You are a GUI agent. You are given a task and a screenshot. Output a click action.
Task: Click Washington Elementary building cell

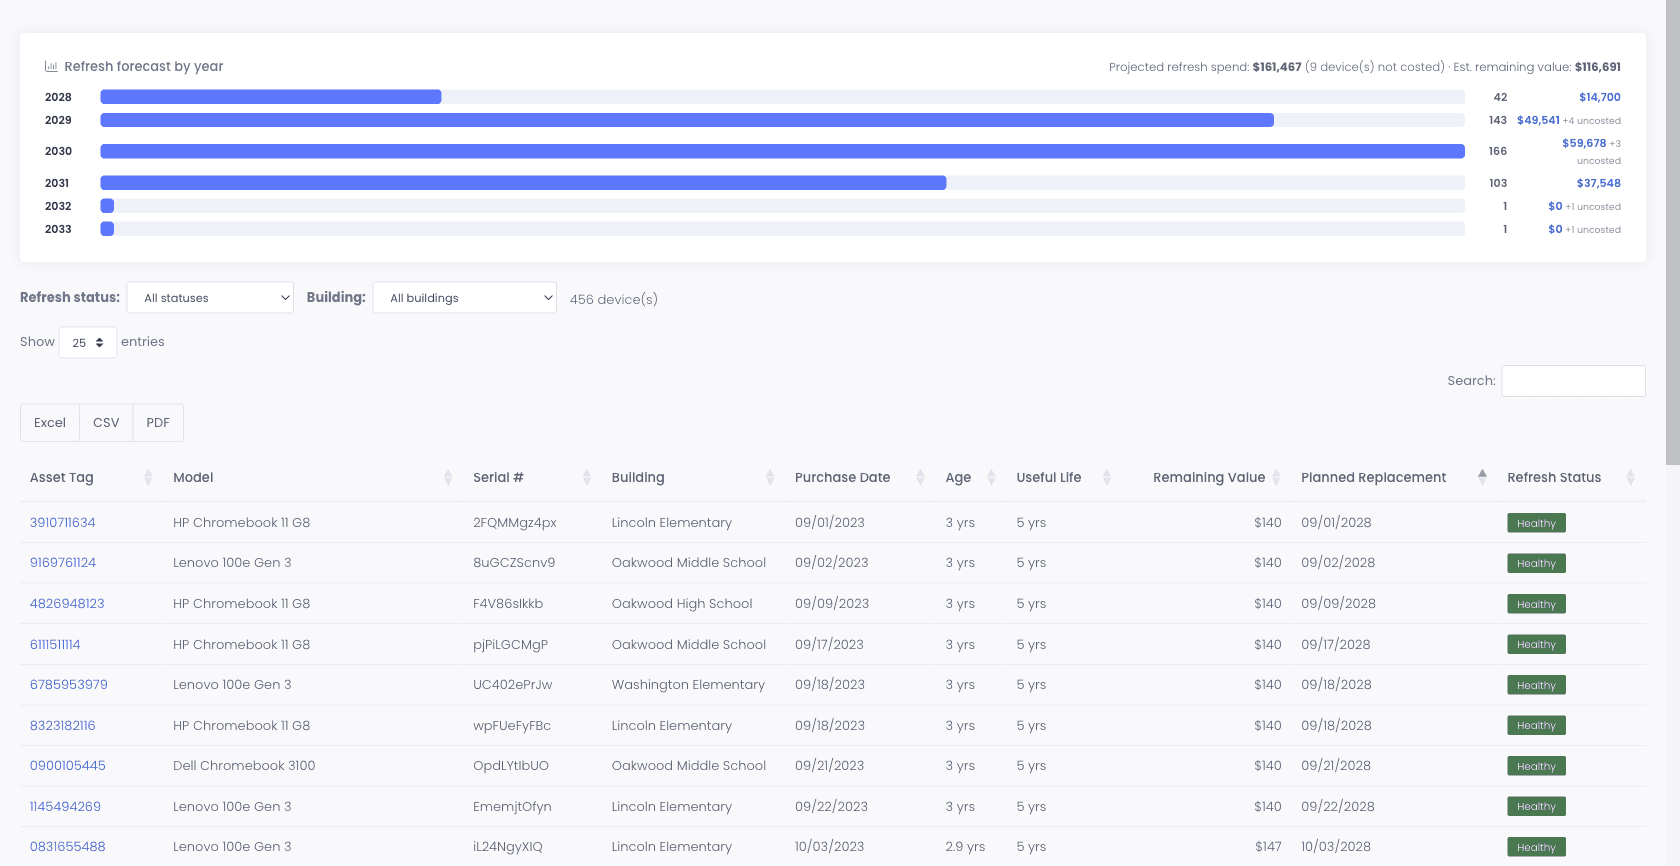point(688,685)
